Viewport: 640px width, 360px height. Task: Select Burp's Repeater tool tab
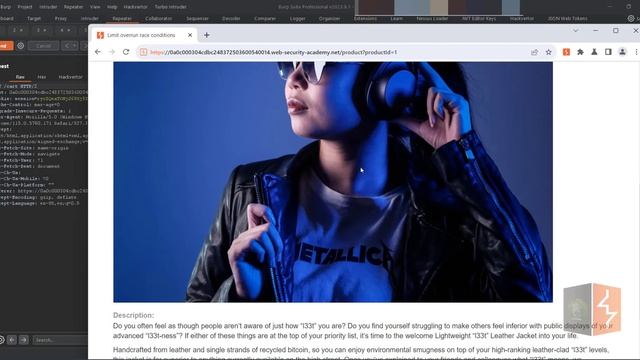[122, 18]
